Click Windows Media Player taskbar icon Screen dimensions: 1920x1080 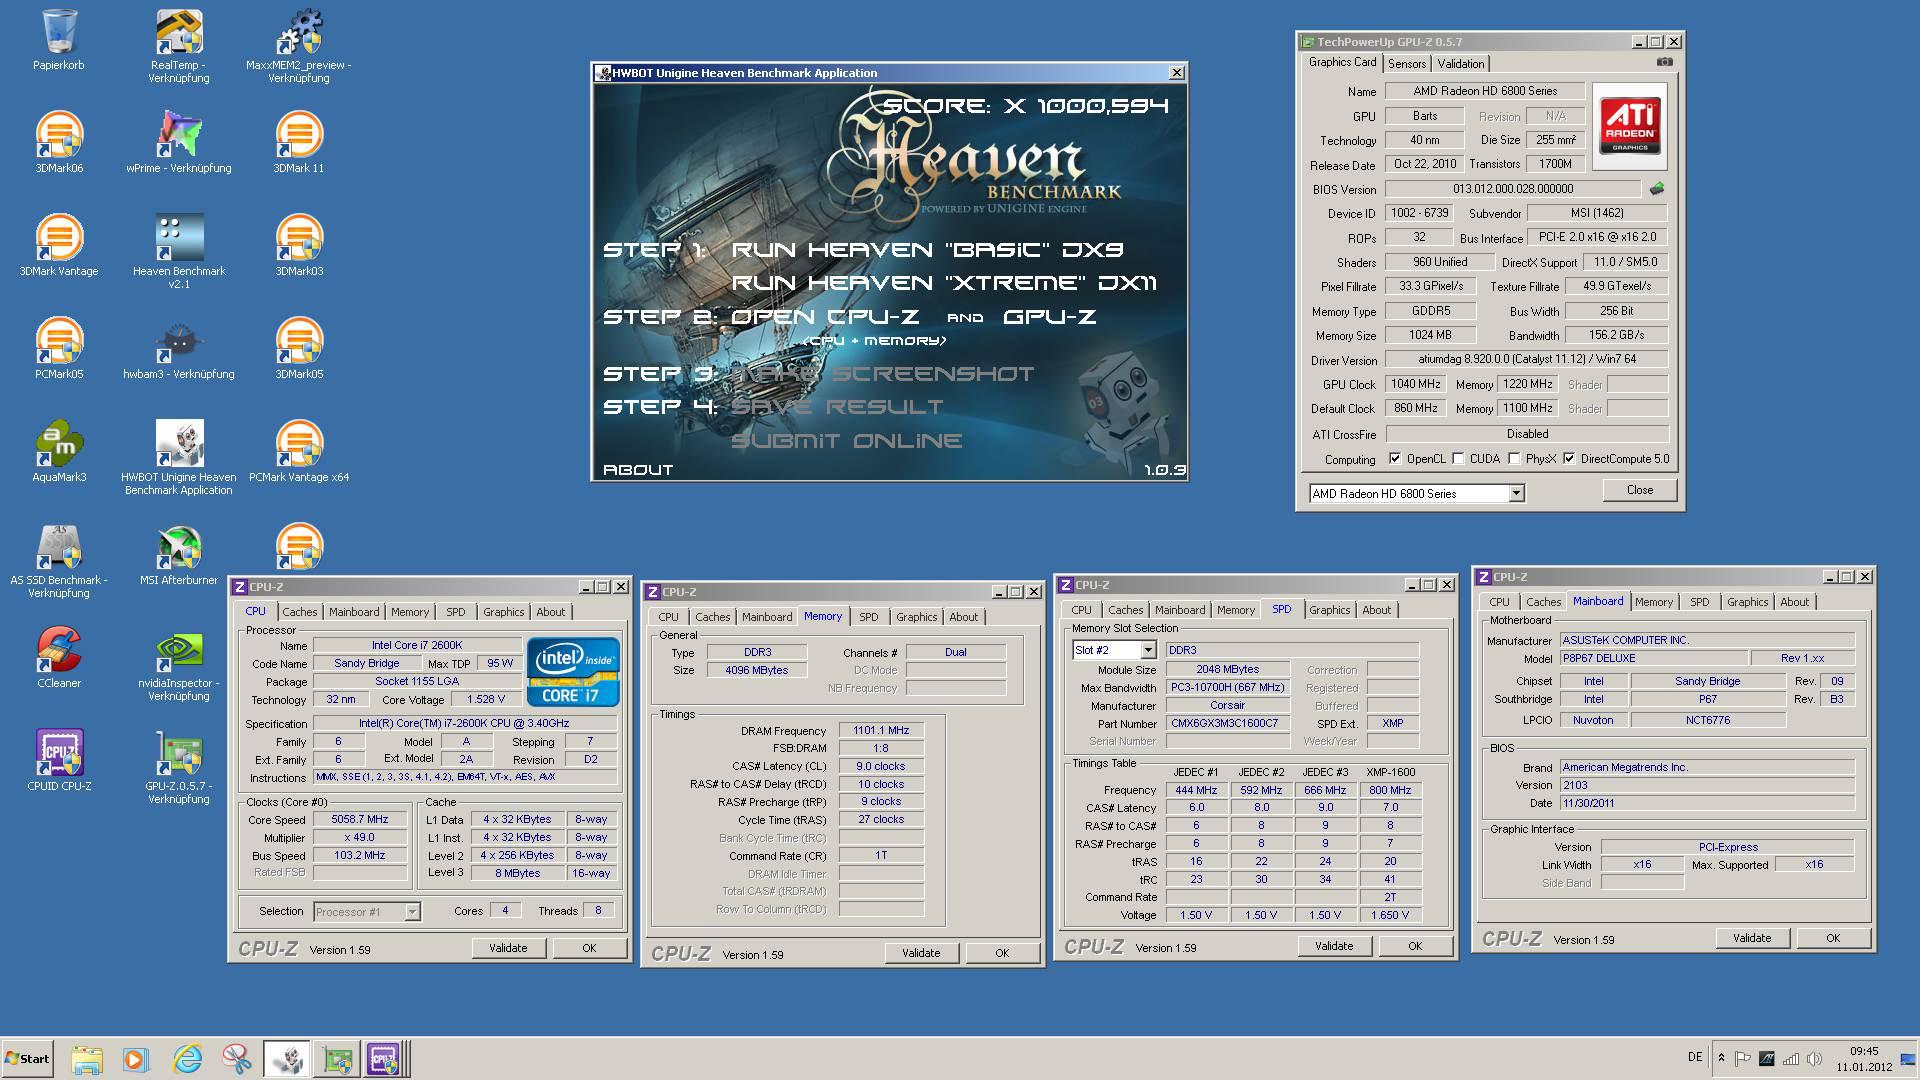[x=136, y=1059]
